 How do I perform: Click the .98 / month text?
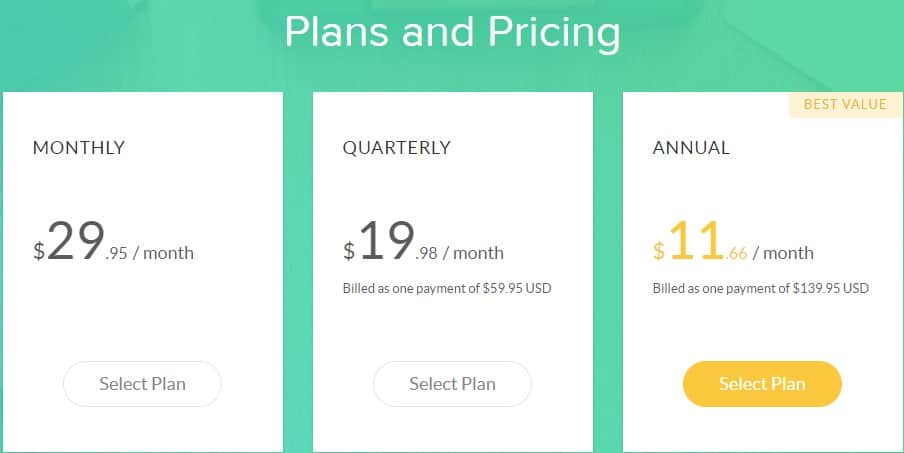tap(459, 253)
